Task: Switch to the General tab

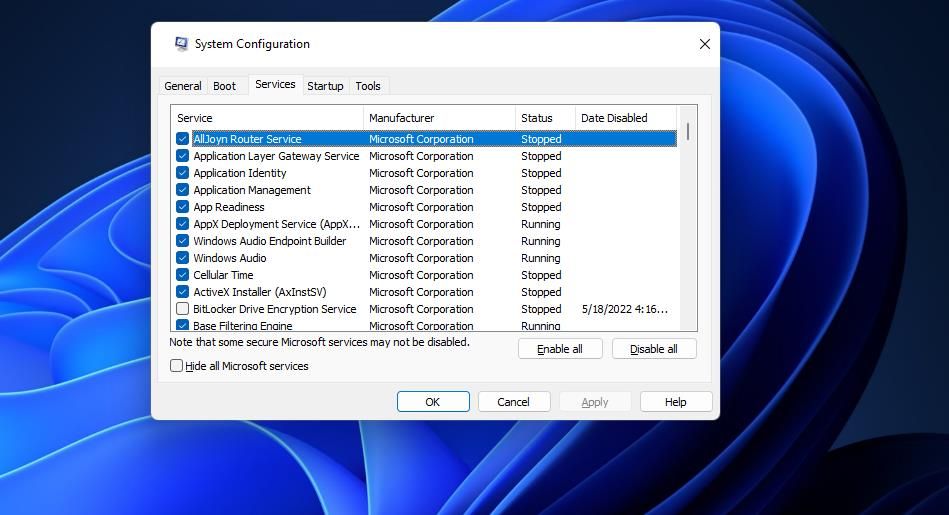Action: pos(183,86)
